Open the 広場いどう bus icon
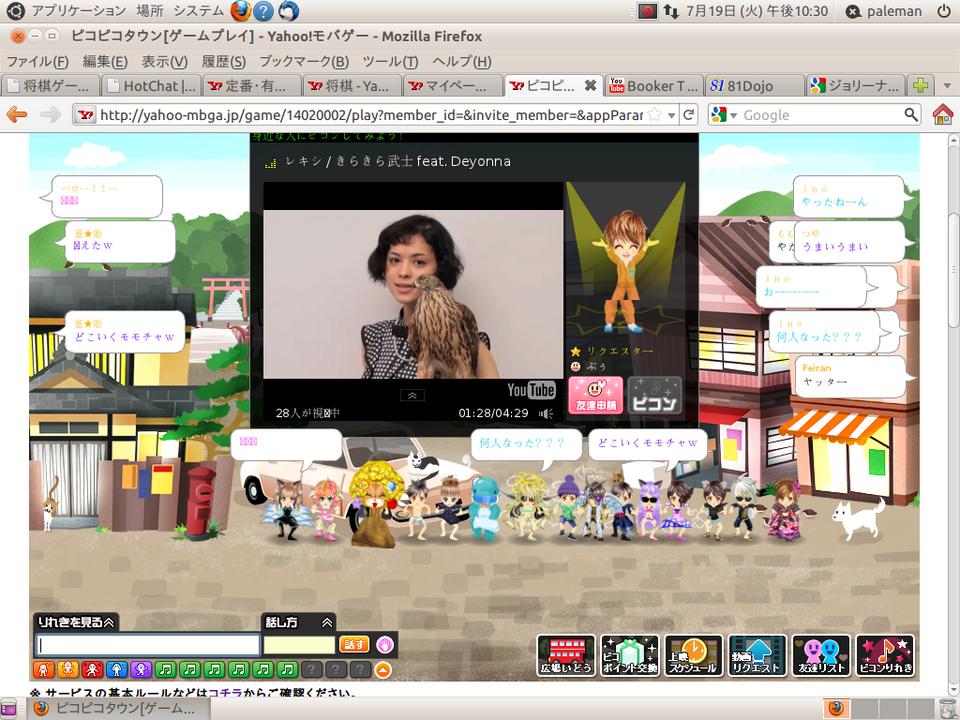The image size is (960, 720). [x=566, y=656]
